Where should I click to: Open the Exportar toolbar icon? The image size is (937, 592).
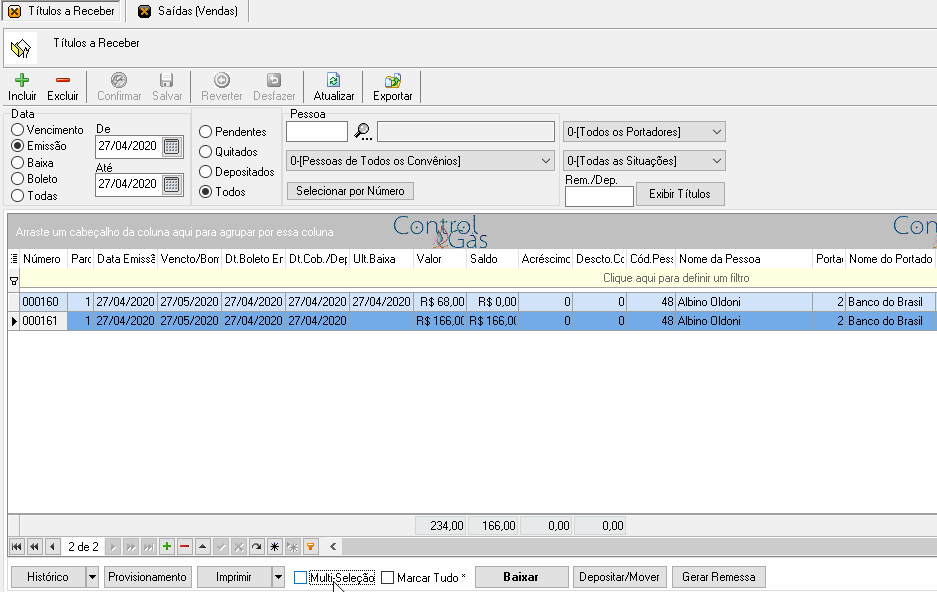(x=393, y=80)
